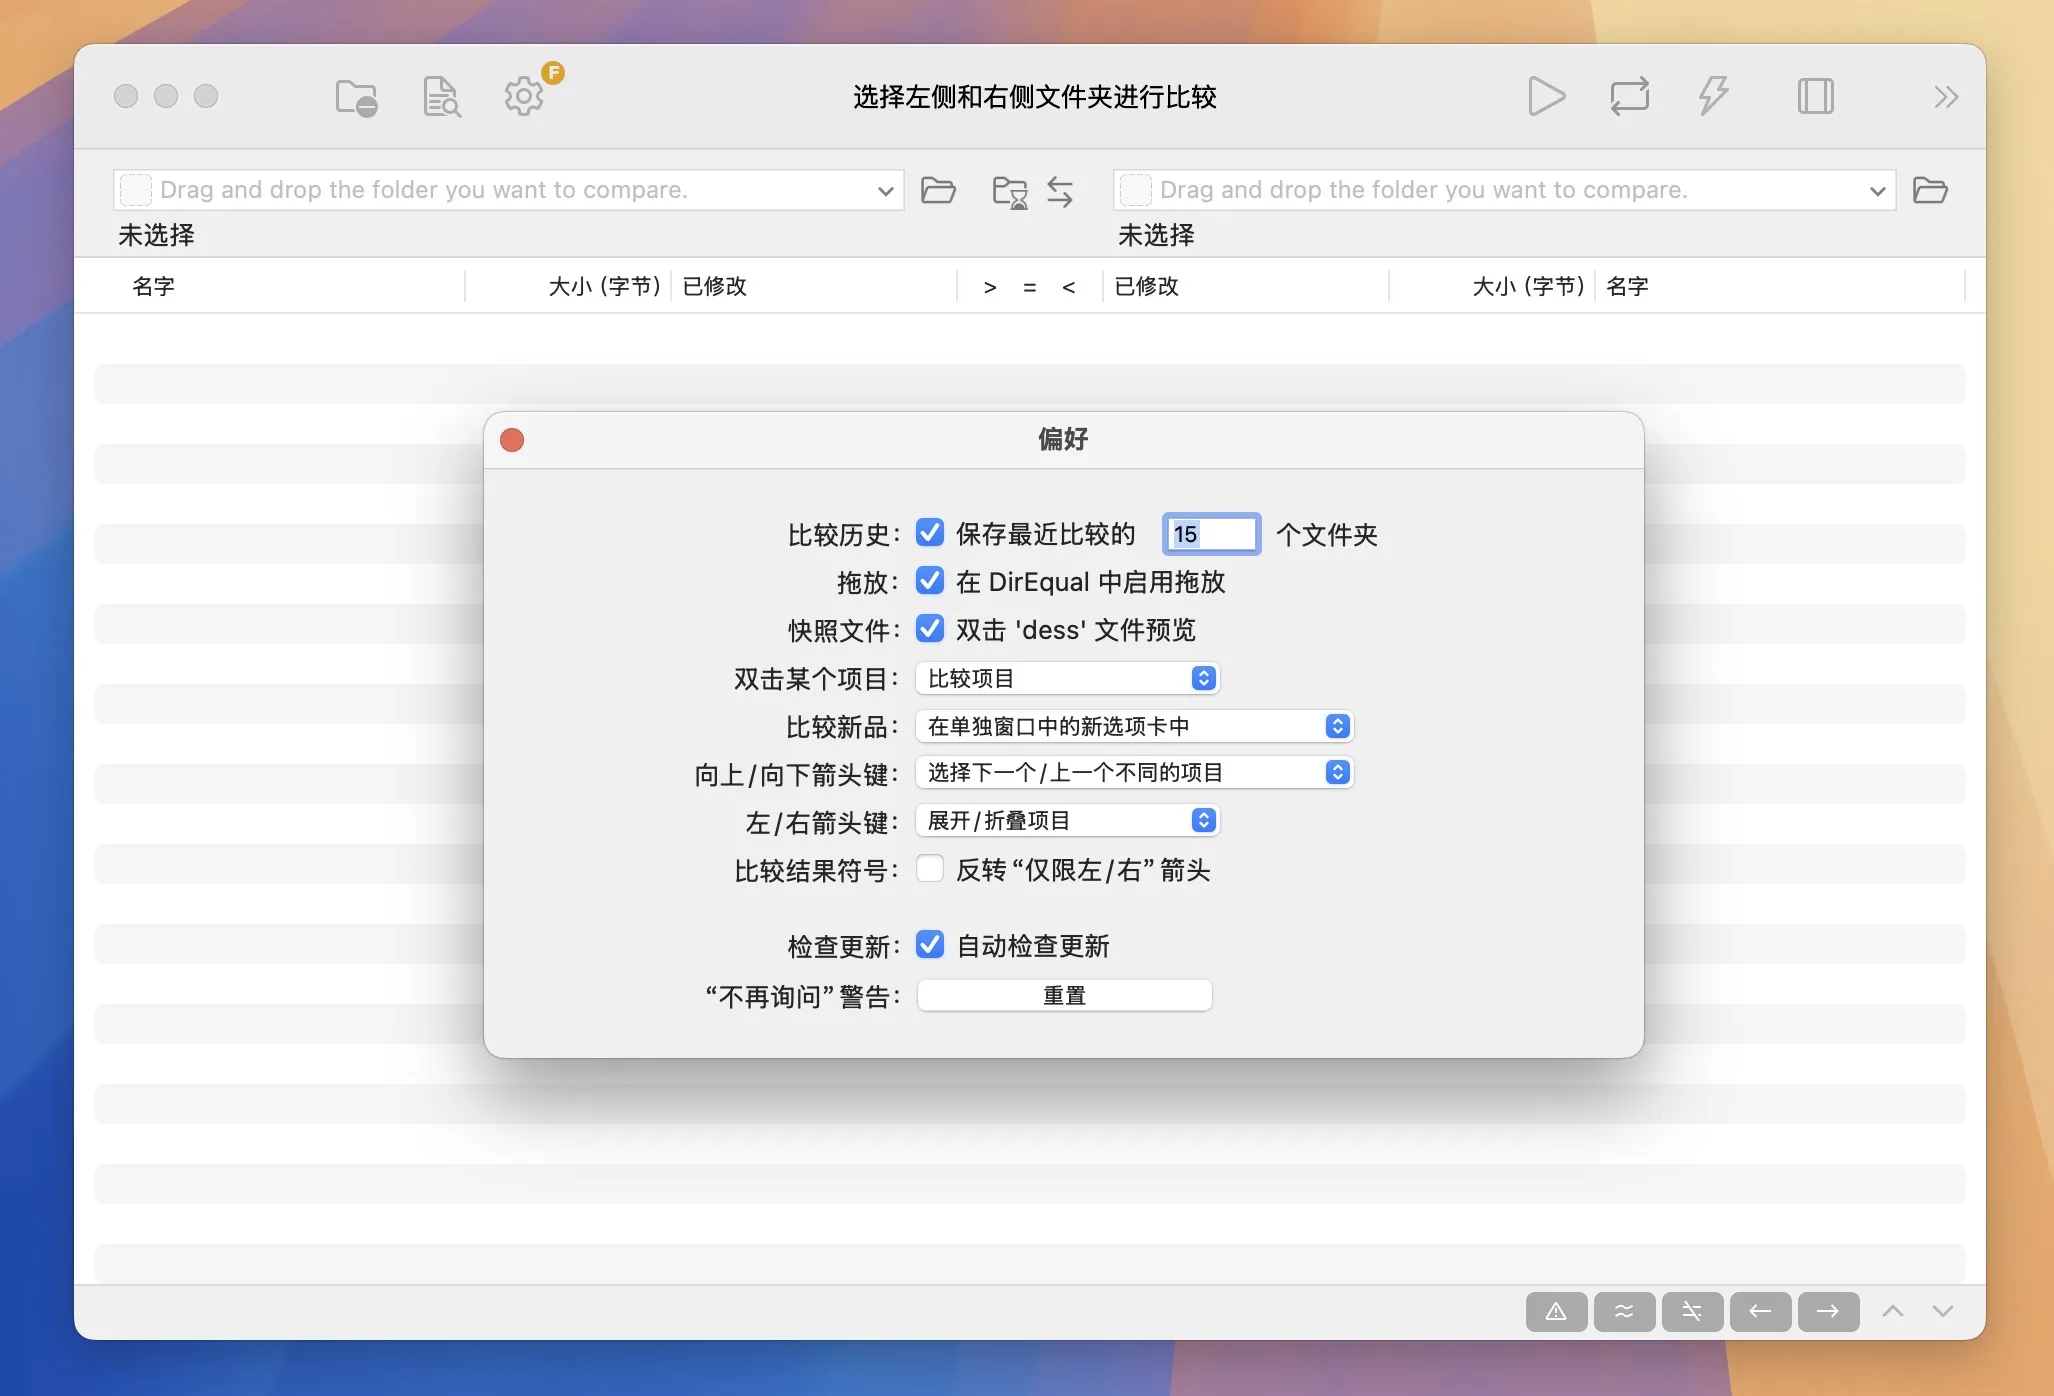
Task: Click the < comparison column header
Action: 1069,288
